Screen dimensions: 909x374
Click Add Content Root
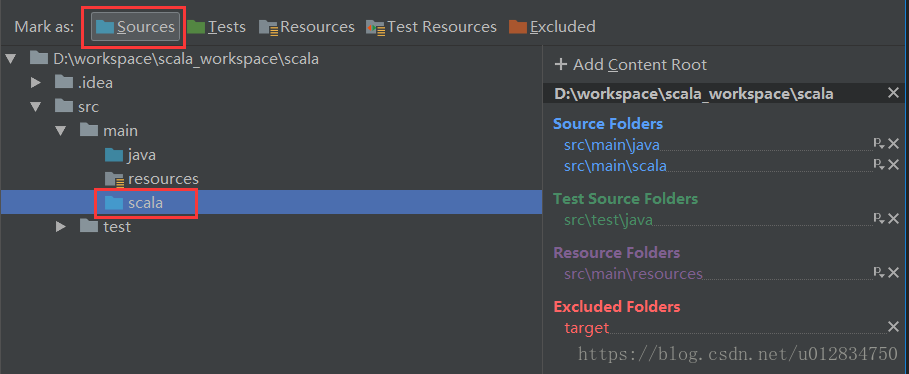point(631,64)
